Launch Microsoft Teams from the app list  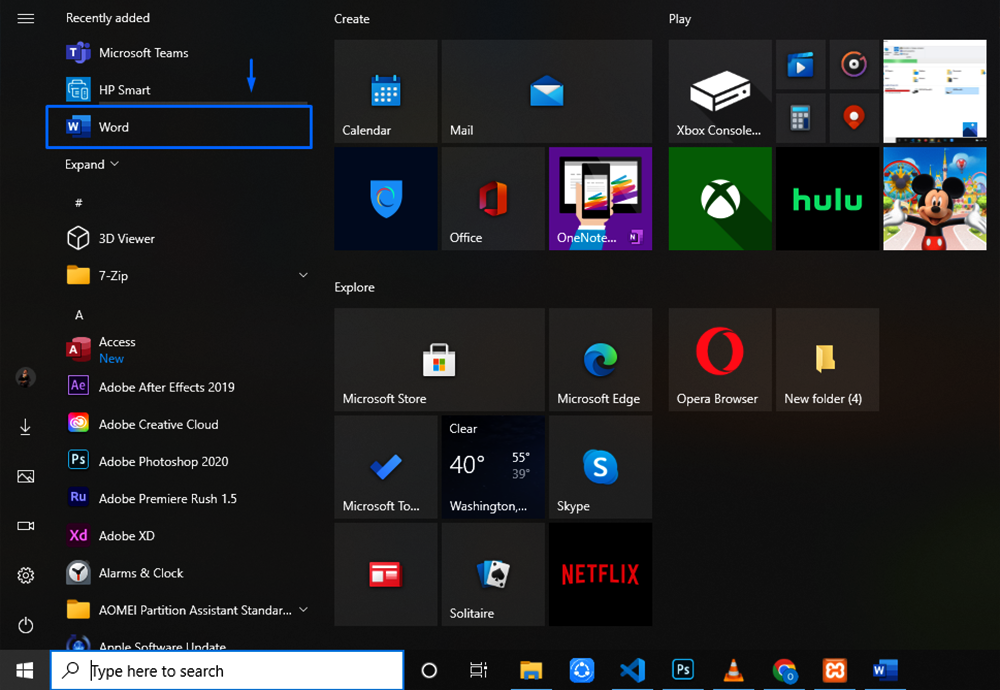(143, 53)
